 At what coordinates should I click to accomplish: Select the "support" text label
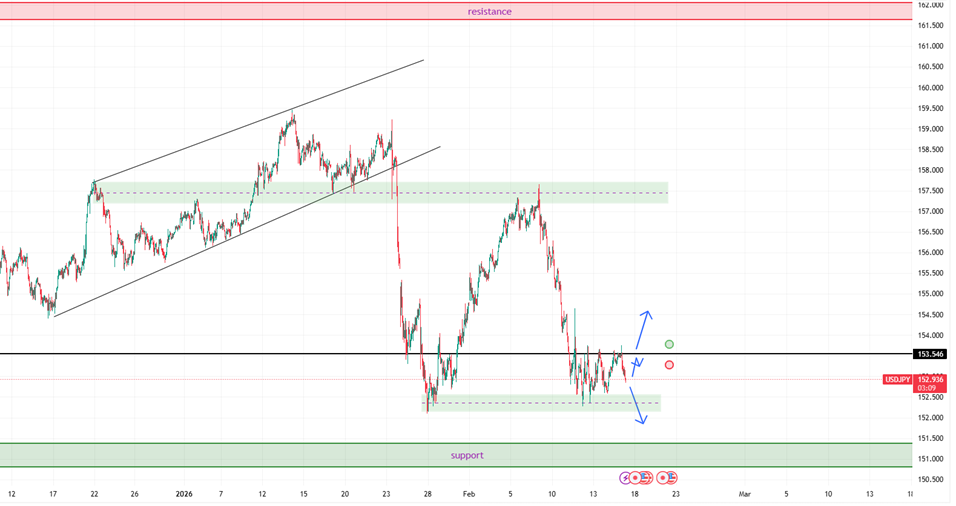(467, 455)
